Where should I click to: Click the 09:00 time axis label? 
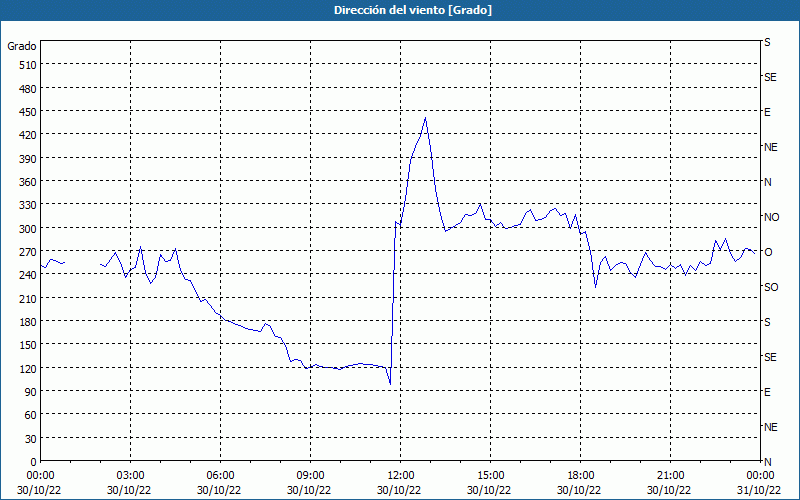pyautogui.click(x=310, y=476)
